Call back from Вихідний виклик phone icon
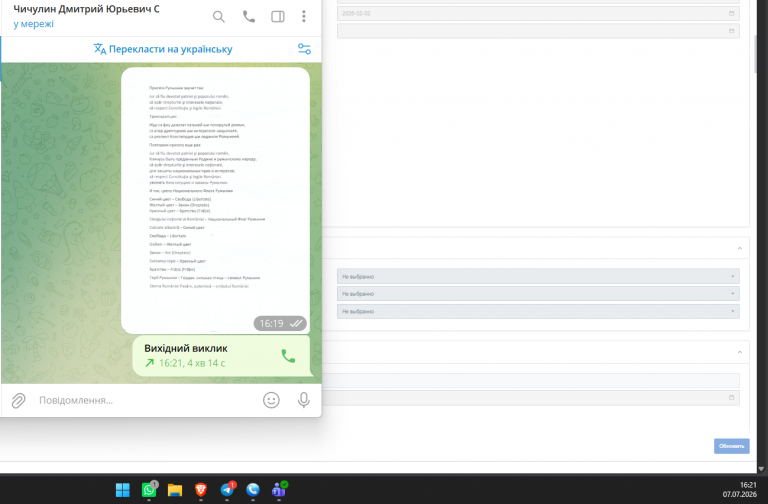The image size is (768, 504). [x=288, y=356]
